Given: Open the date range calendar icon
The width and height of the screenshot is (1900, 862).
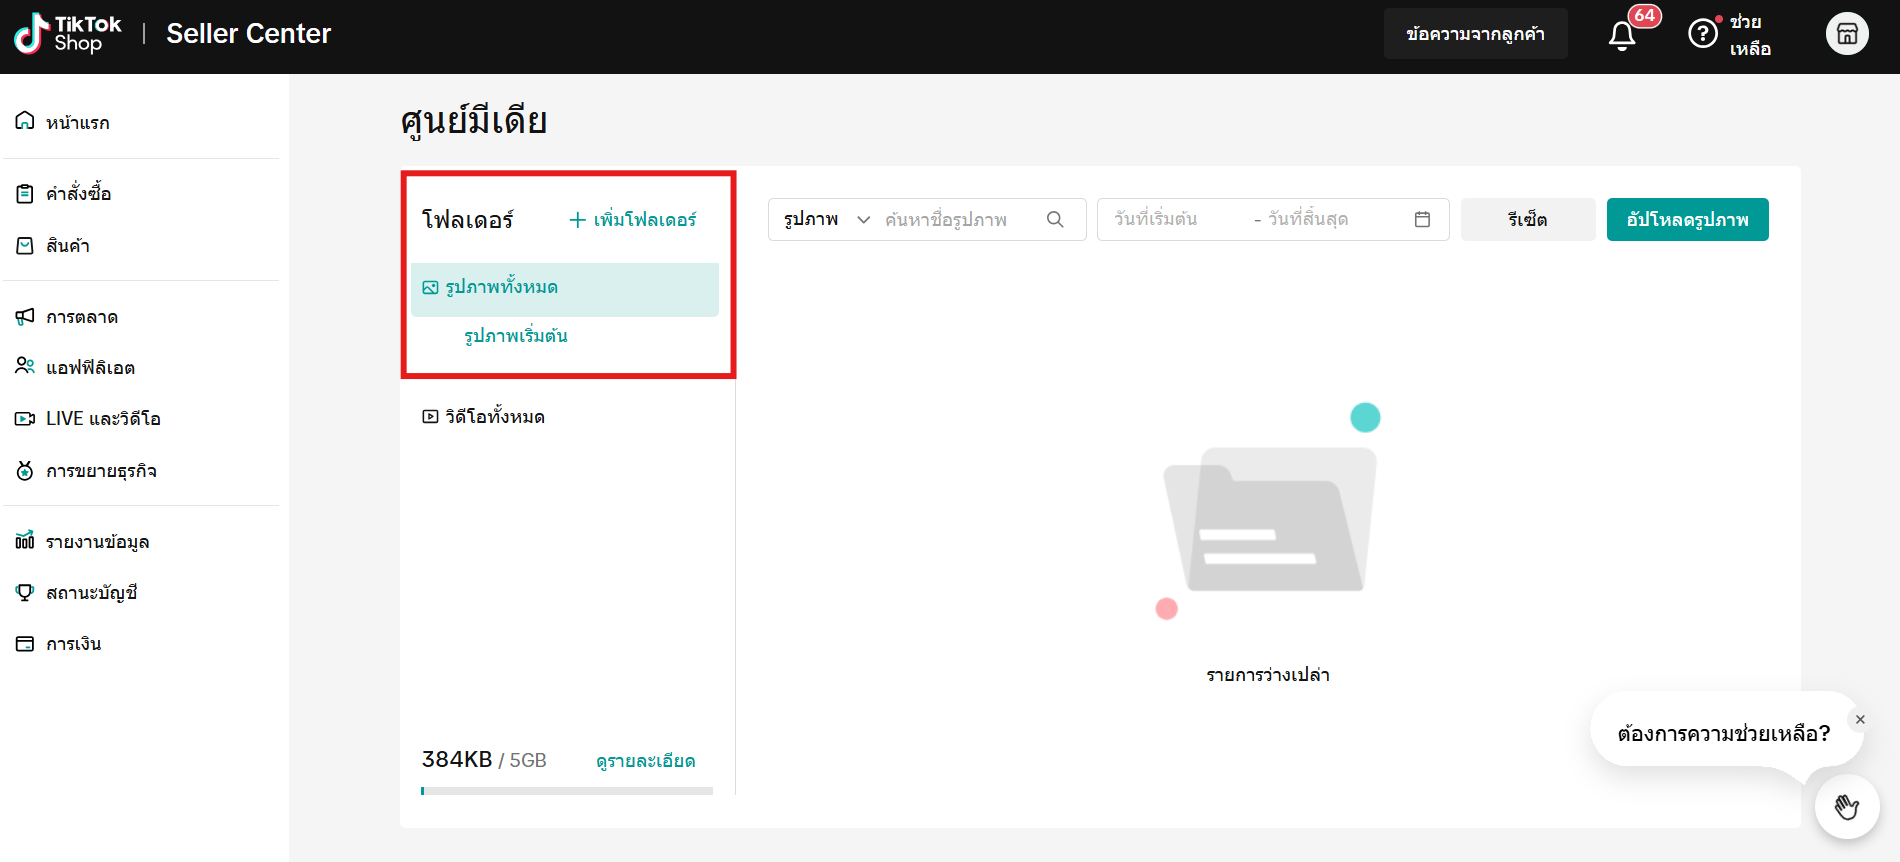Looking at the screenshot, I should (1422, 219).
